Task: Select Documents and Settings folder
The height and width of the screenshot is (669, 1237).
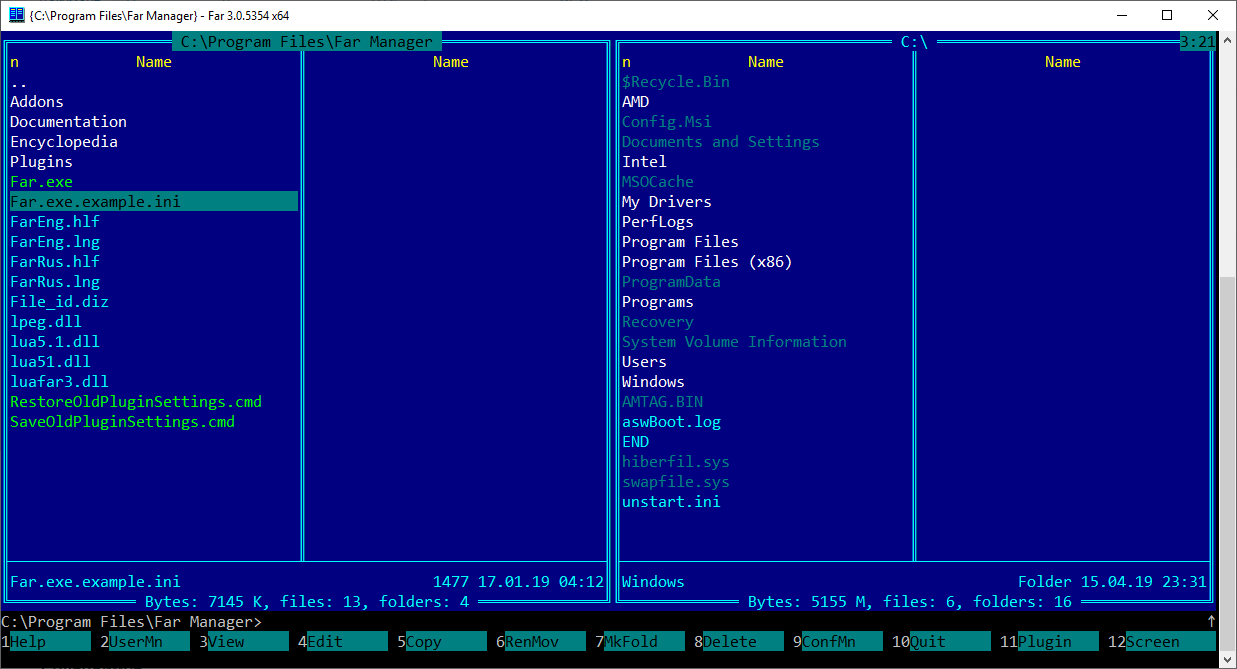Action: pos(721,142)
